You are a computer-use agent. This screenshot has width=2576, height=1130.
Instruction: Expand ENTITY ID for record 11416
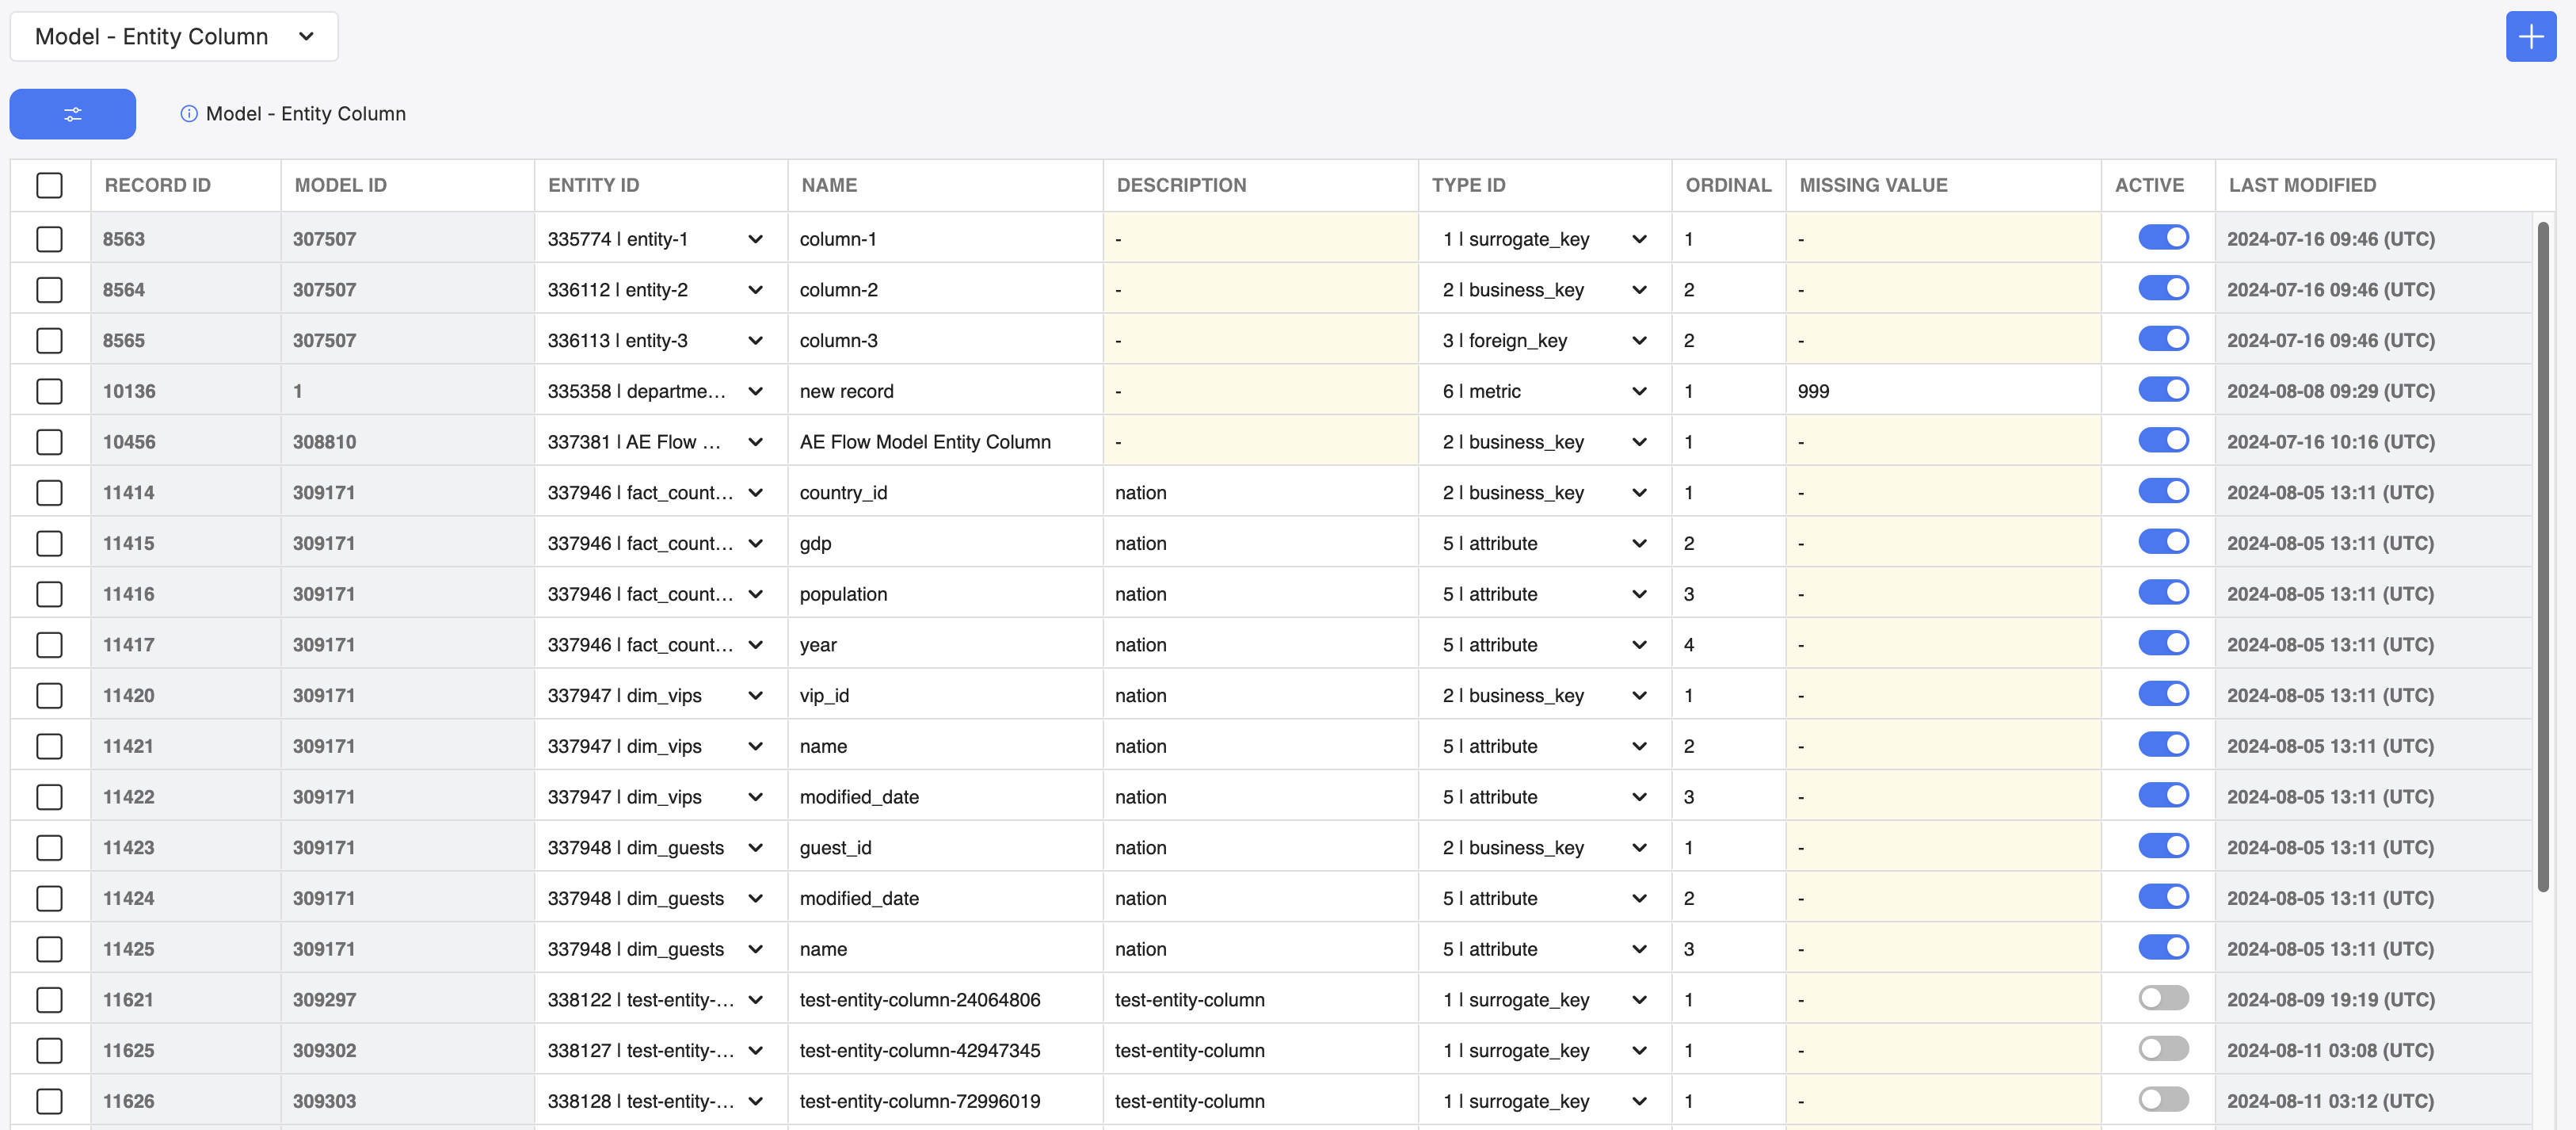[x=754, y=593]
